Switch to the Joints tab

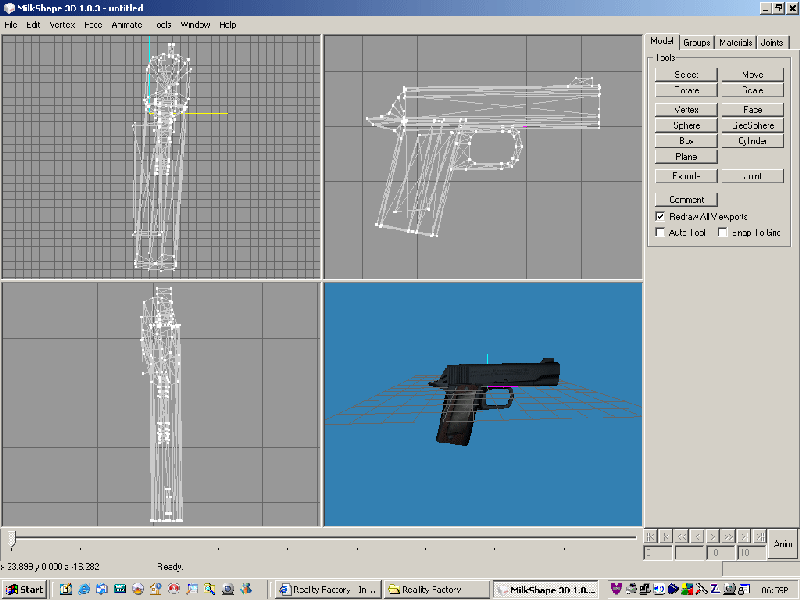click(x=772, y=42)
